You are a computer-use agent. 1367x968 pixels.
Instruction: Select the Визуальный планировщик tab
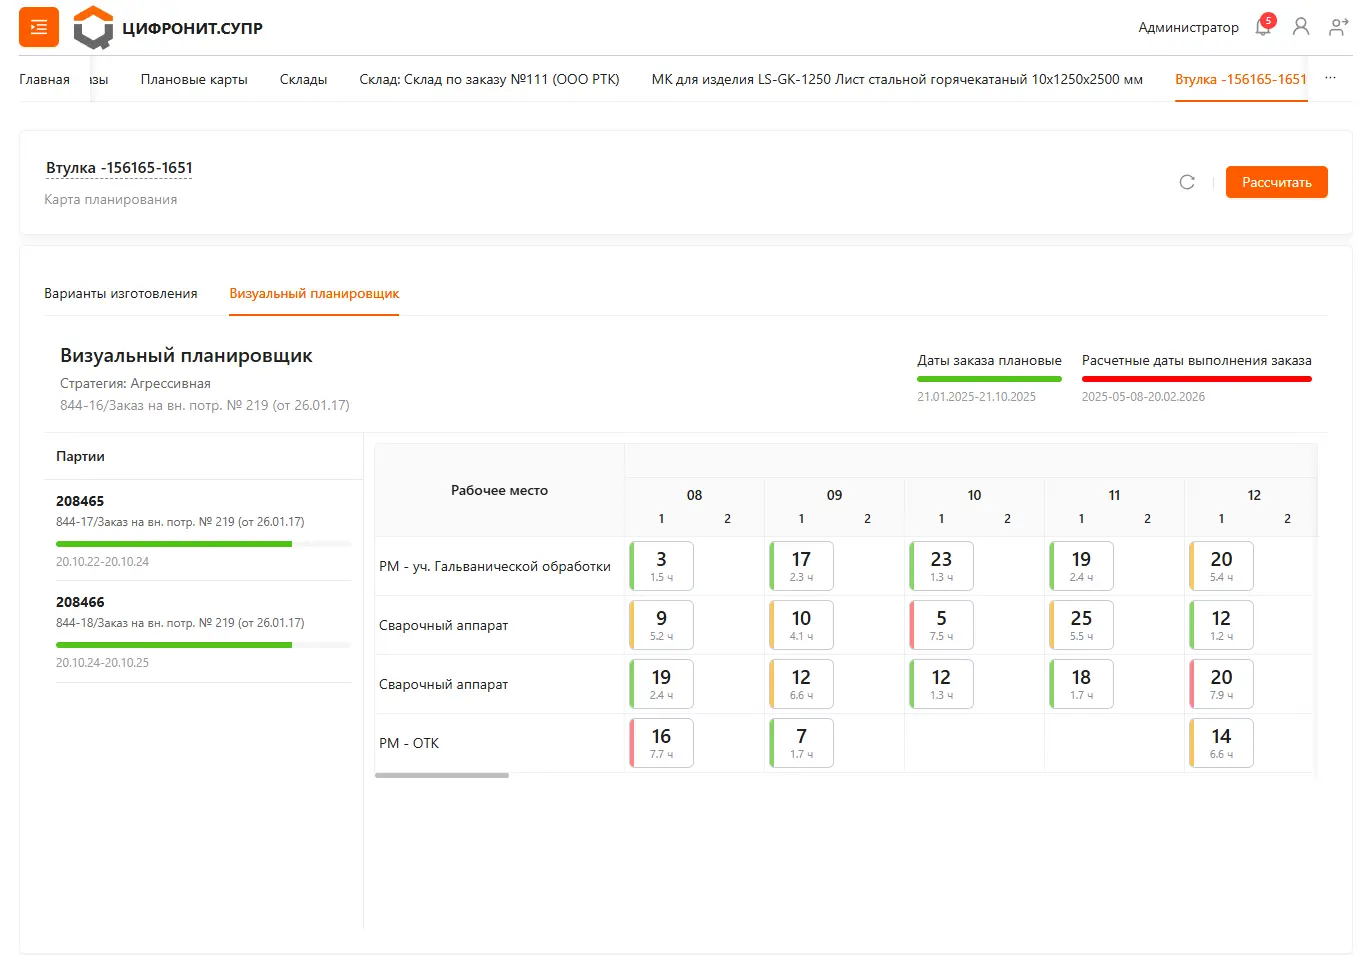(314, 294)
